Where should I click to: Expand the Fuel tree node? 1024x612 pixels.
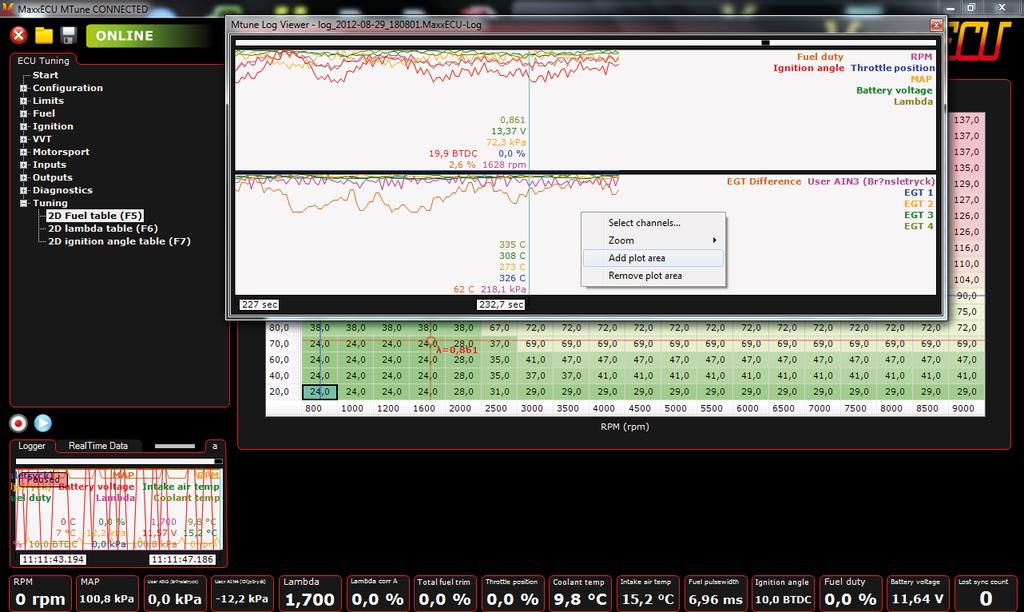coord(24,114)
